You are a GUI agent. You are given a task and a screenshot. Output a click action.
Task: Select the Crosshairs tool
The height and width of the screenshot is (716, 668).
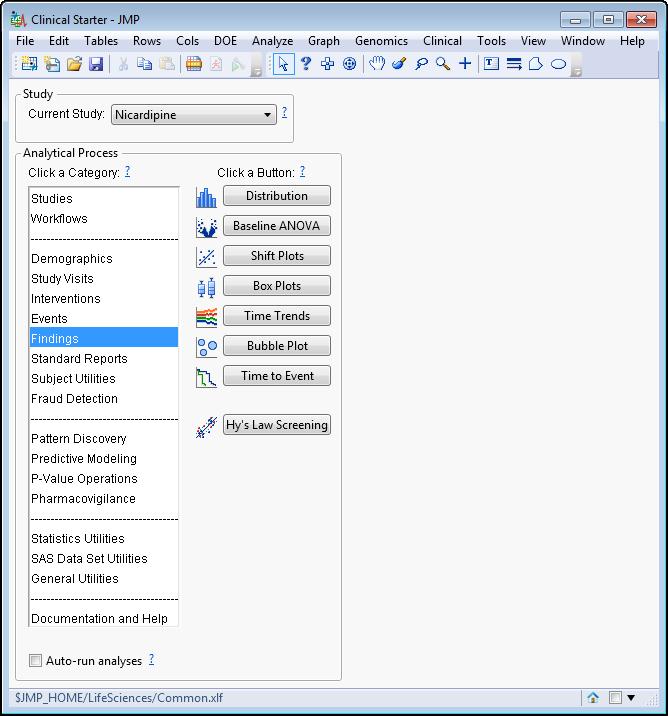[x=465, y=63]
